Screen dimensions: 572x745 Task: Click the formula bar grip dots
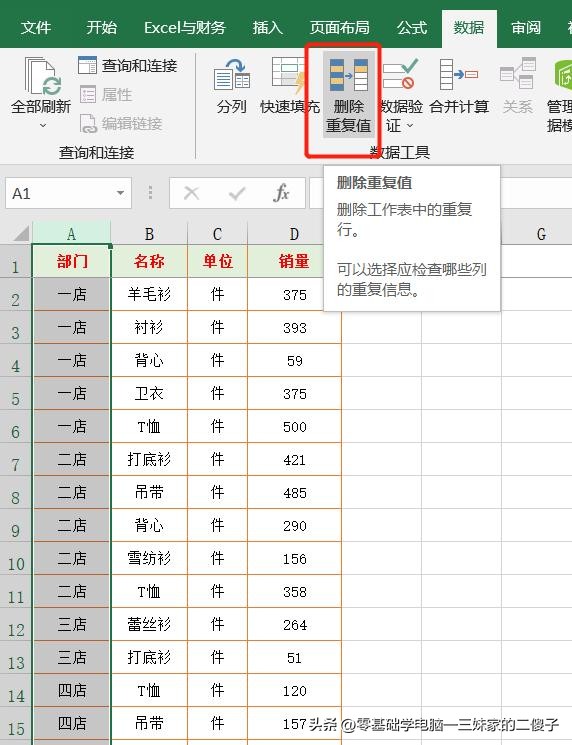coord(150,192)
